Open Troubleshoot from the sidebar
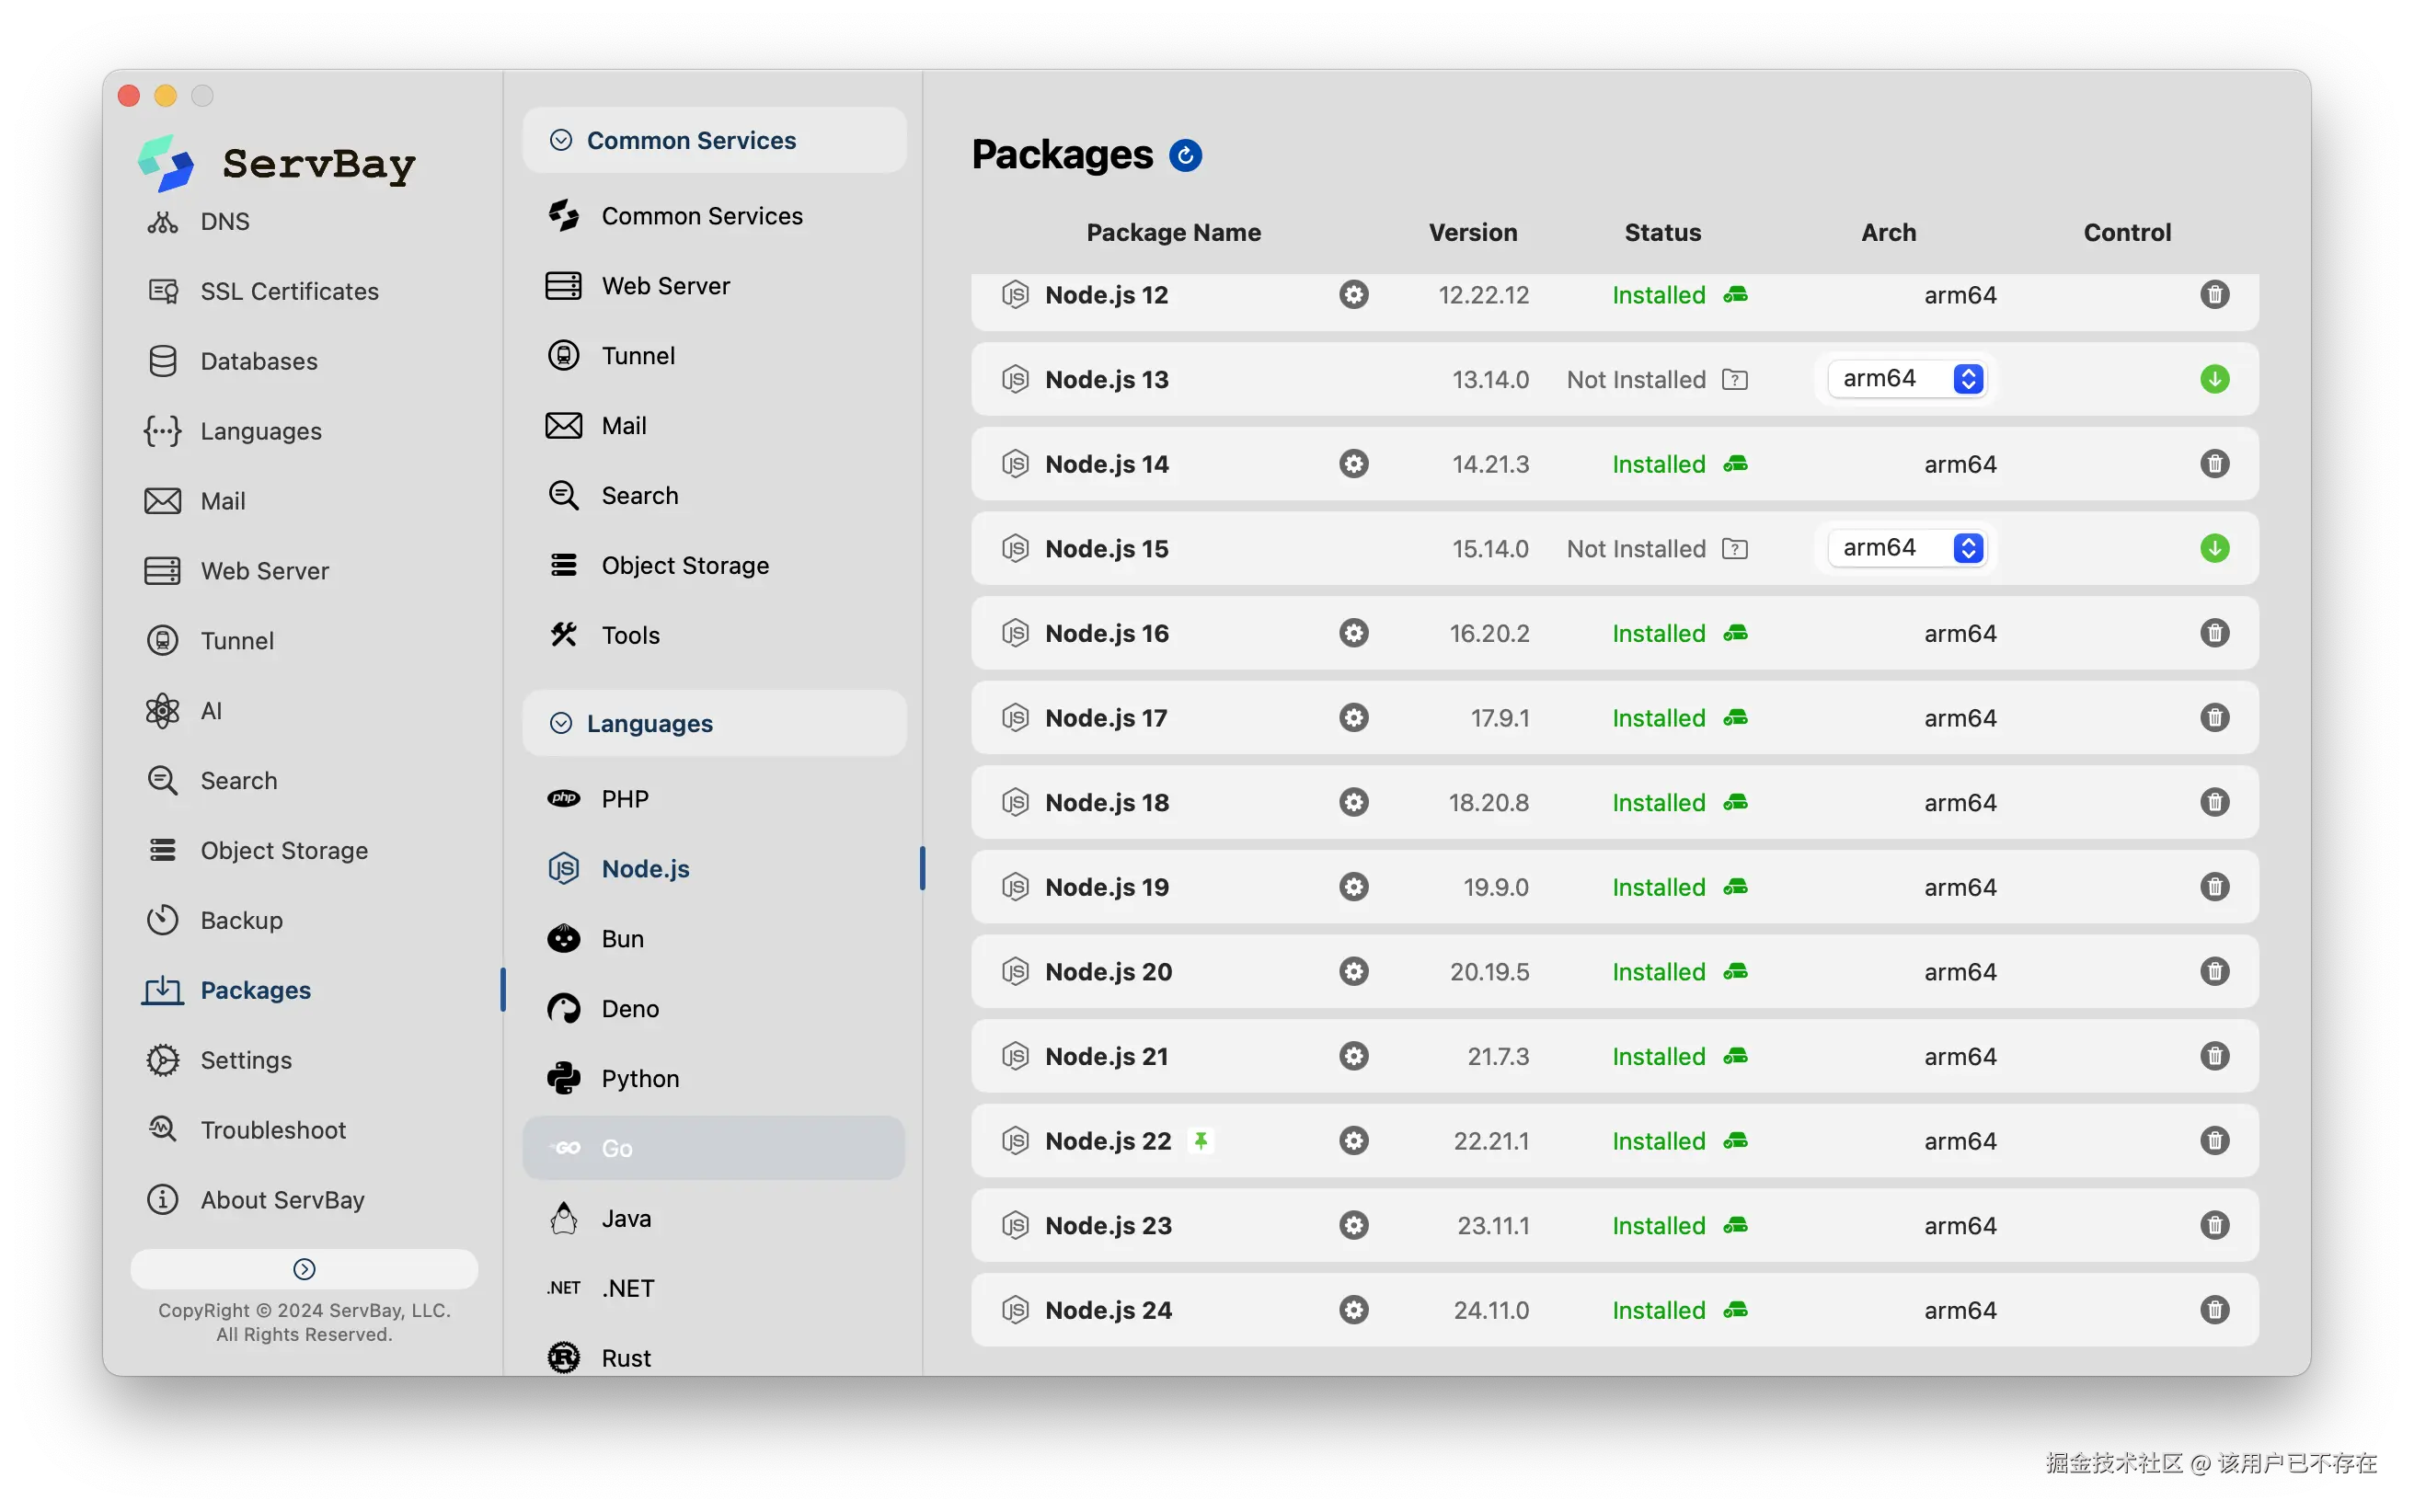 [272, 1130]
